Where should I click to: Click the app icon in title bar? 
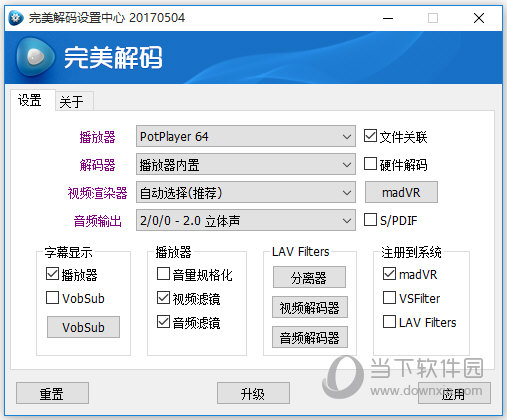pos(16,18)
